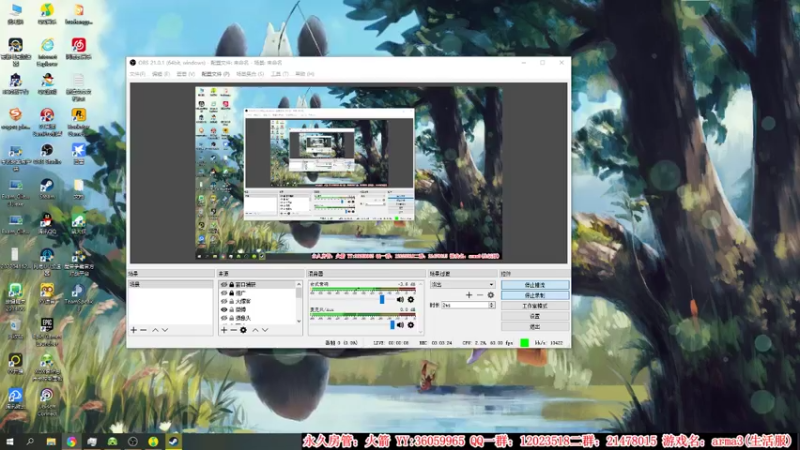
Task: Move the selected source up
Action: (255, 330)
